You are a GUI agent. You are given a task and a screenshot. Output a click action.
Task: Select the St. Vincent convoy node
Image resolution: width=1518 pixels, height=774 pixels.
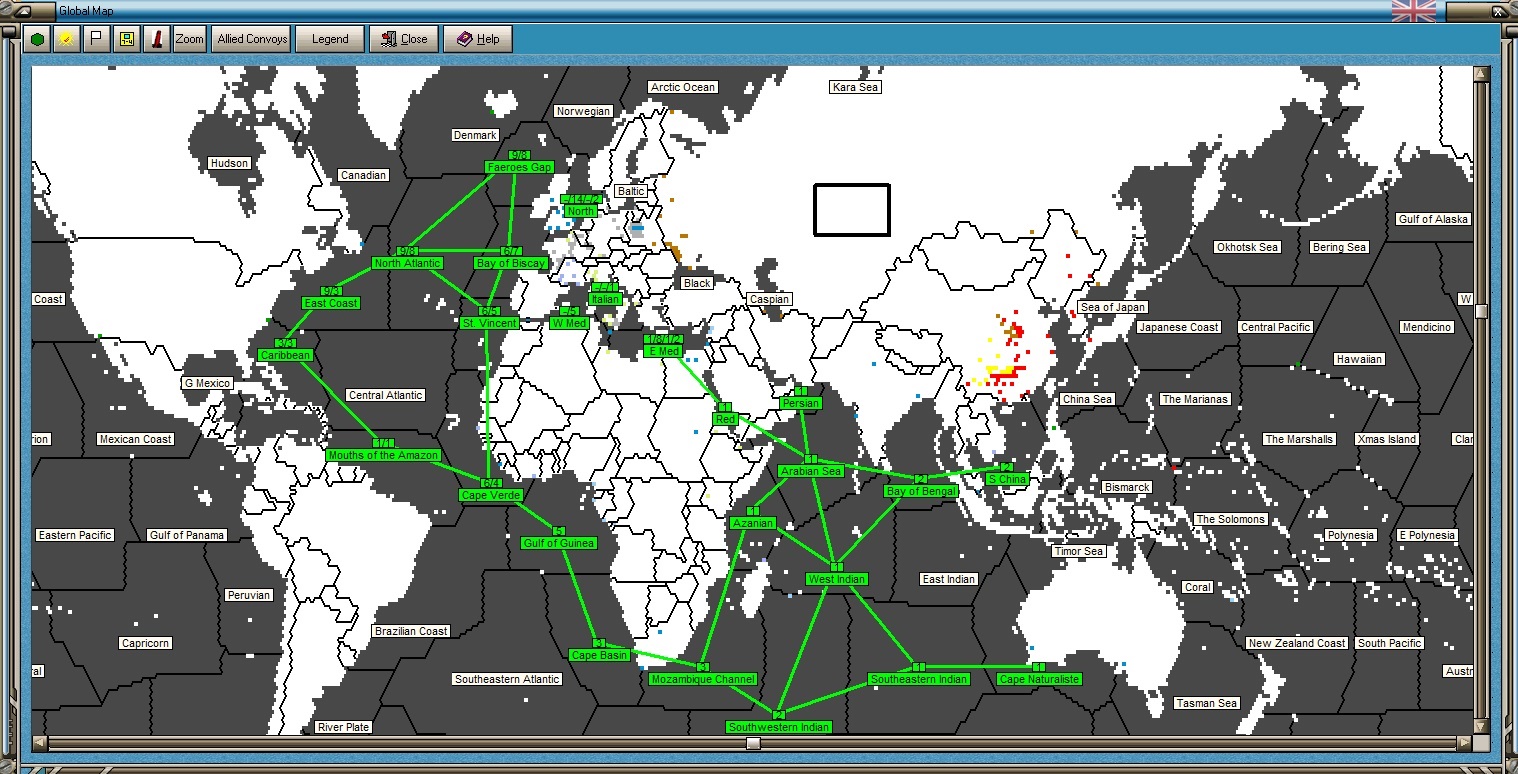point(489,323)
